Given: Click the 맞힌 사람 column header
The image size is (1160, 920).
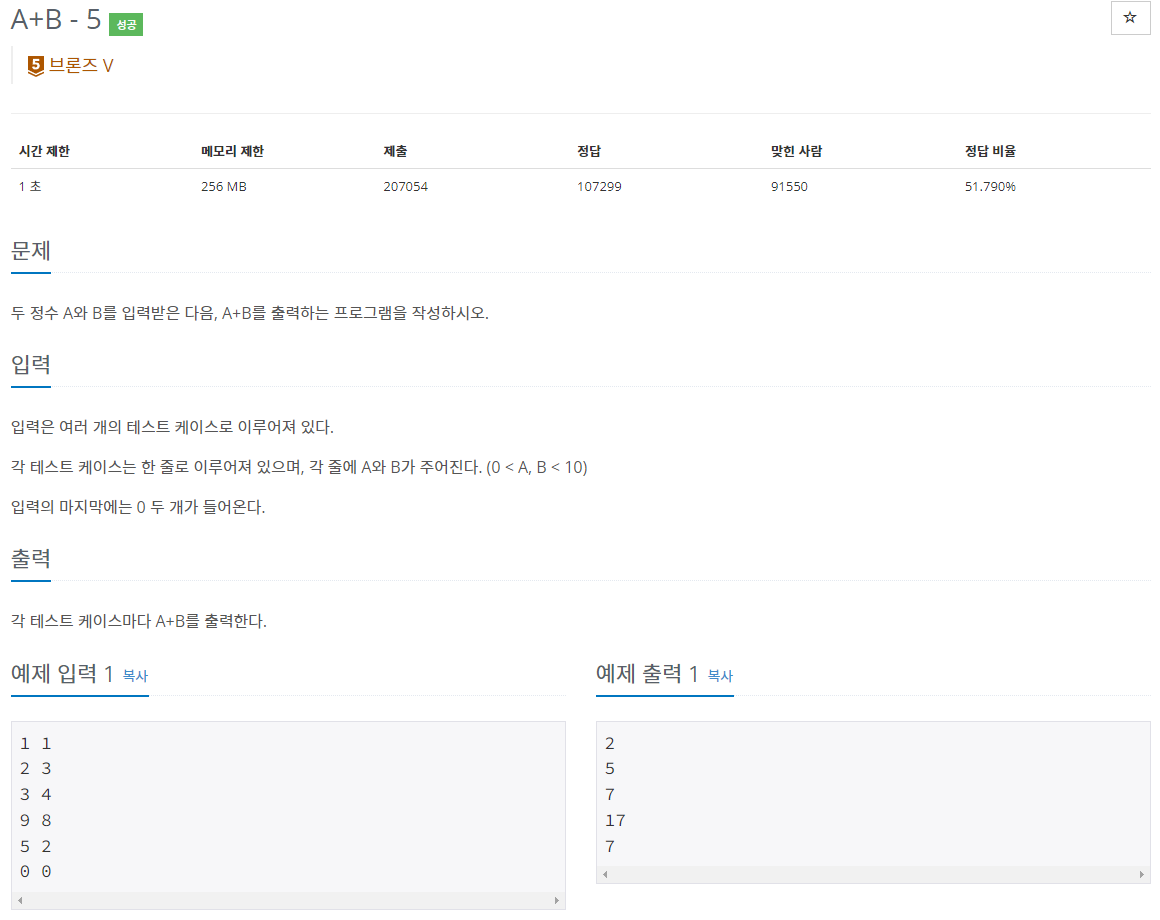Looking at the screenshot, I should coord(796,151).
